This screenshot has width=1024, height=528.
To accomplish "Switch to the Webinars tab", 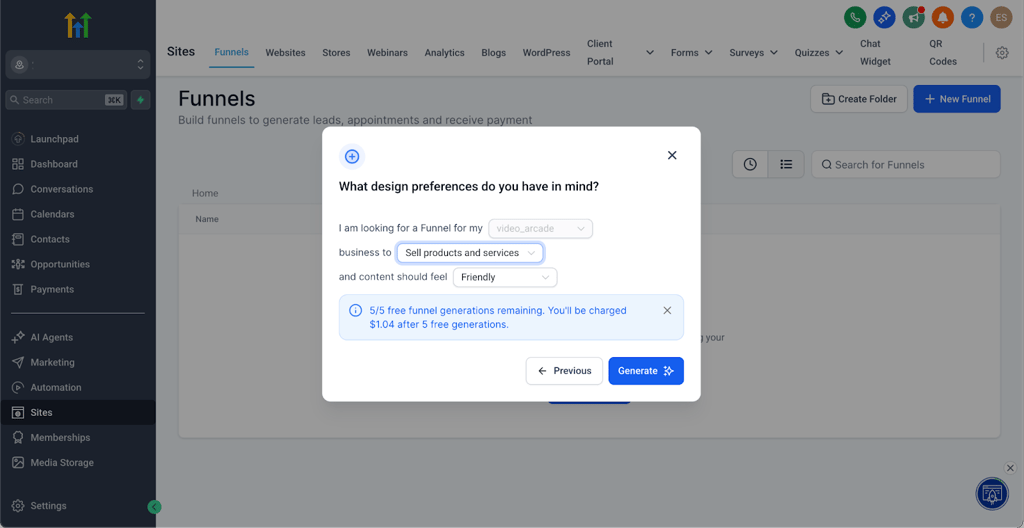I will (x=387, y=53).
